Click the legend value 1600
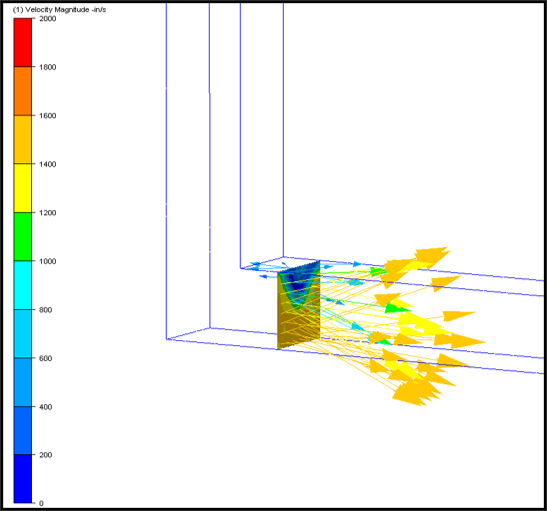 47,115
